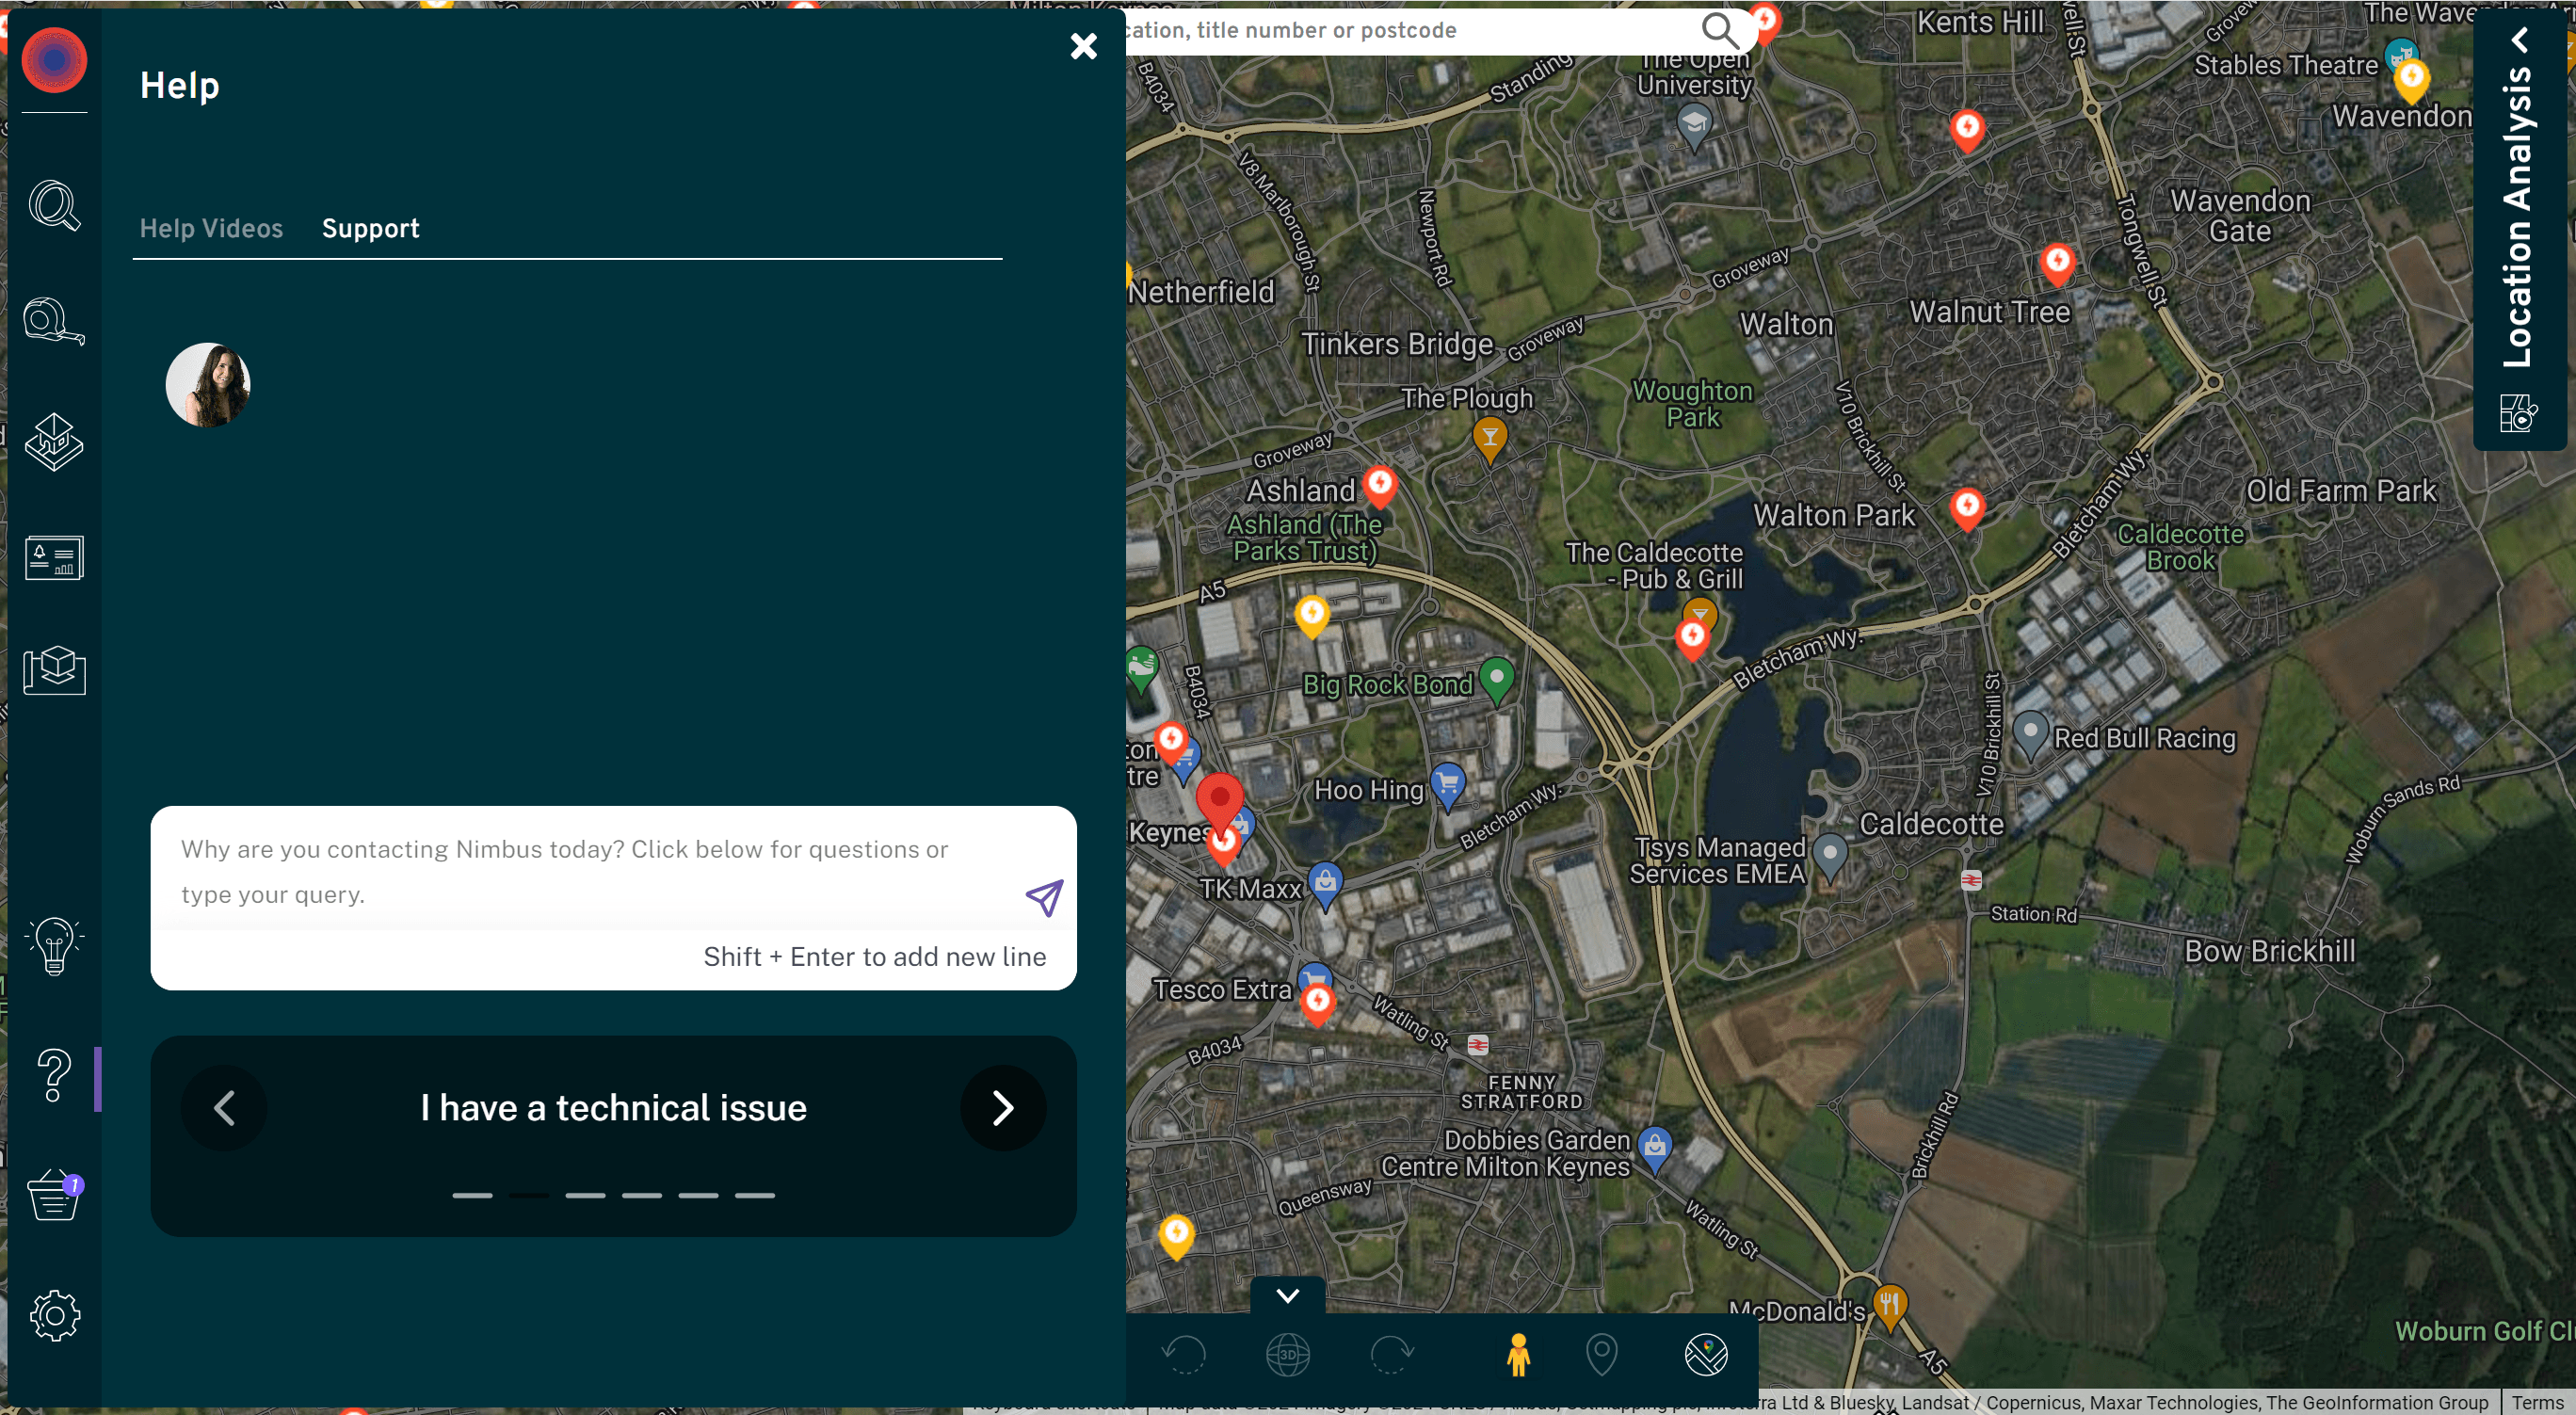This screenshot has width=2576, height=1415.
Task: Collapse the map toolbar with the down chevron
Action: pos(1287,1296)
